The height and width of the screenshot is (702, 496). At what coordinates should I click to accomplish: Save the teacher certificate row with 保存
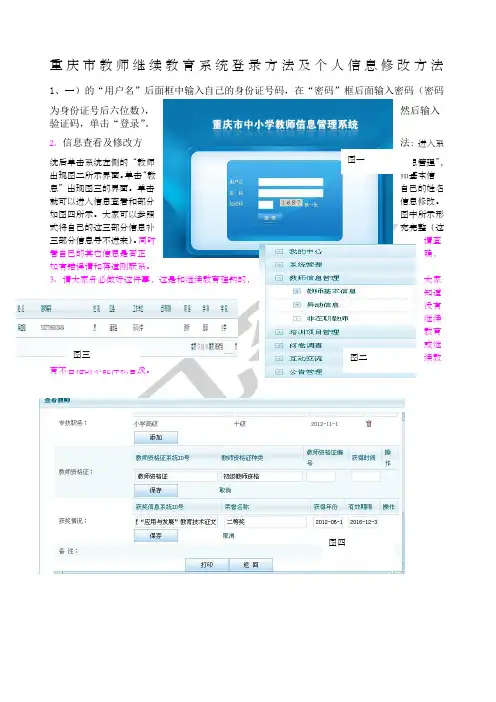tap(156, 490)
